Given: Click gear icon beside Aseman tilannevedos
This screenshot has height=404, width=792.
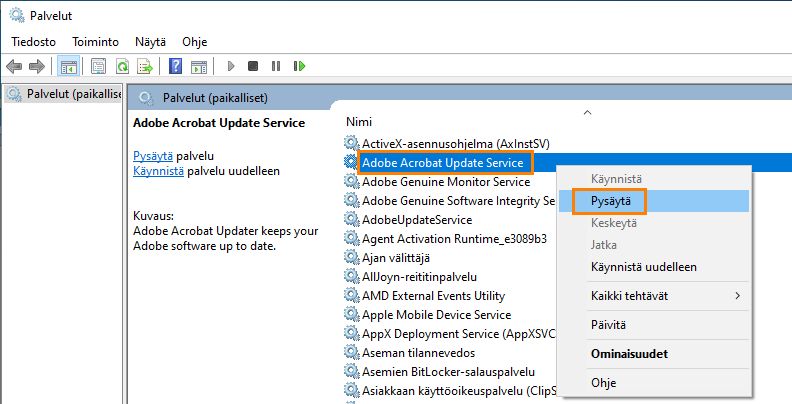Looking at the screenshot, I should [x=352, y=352].
